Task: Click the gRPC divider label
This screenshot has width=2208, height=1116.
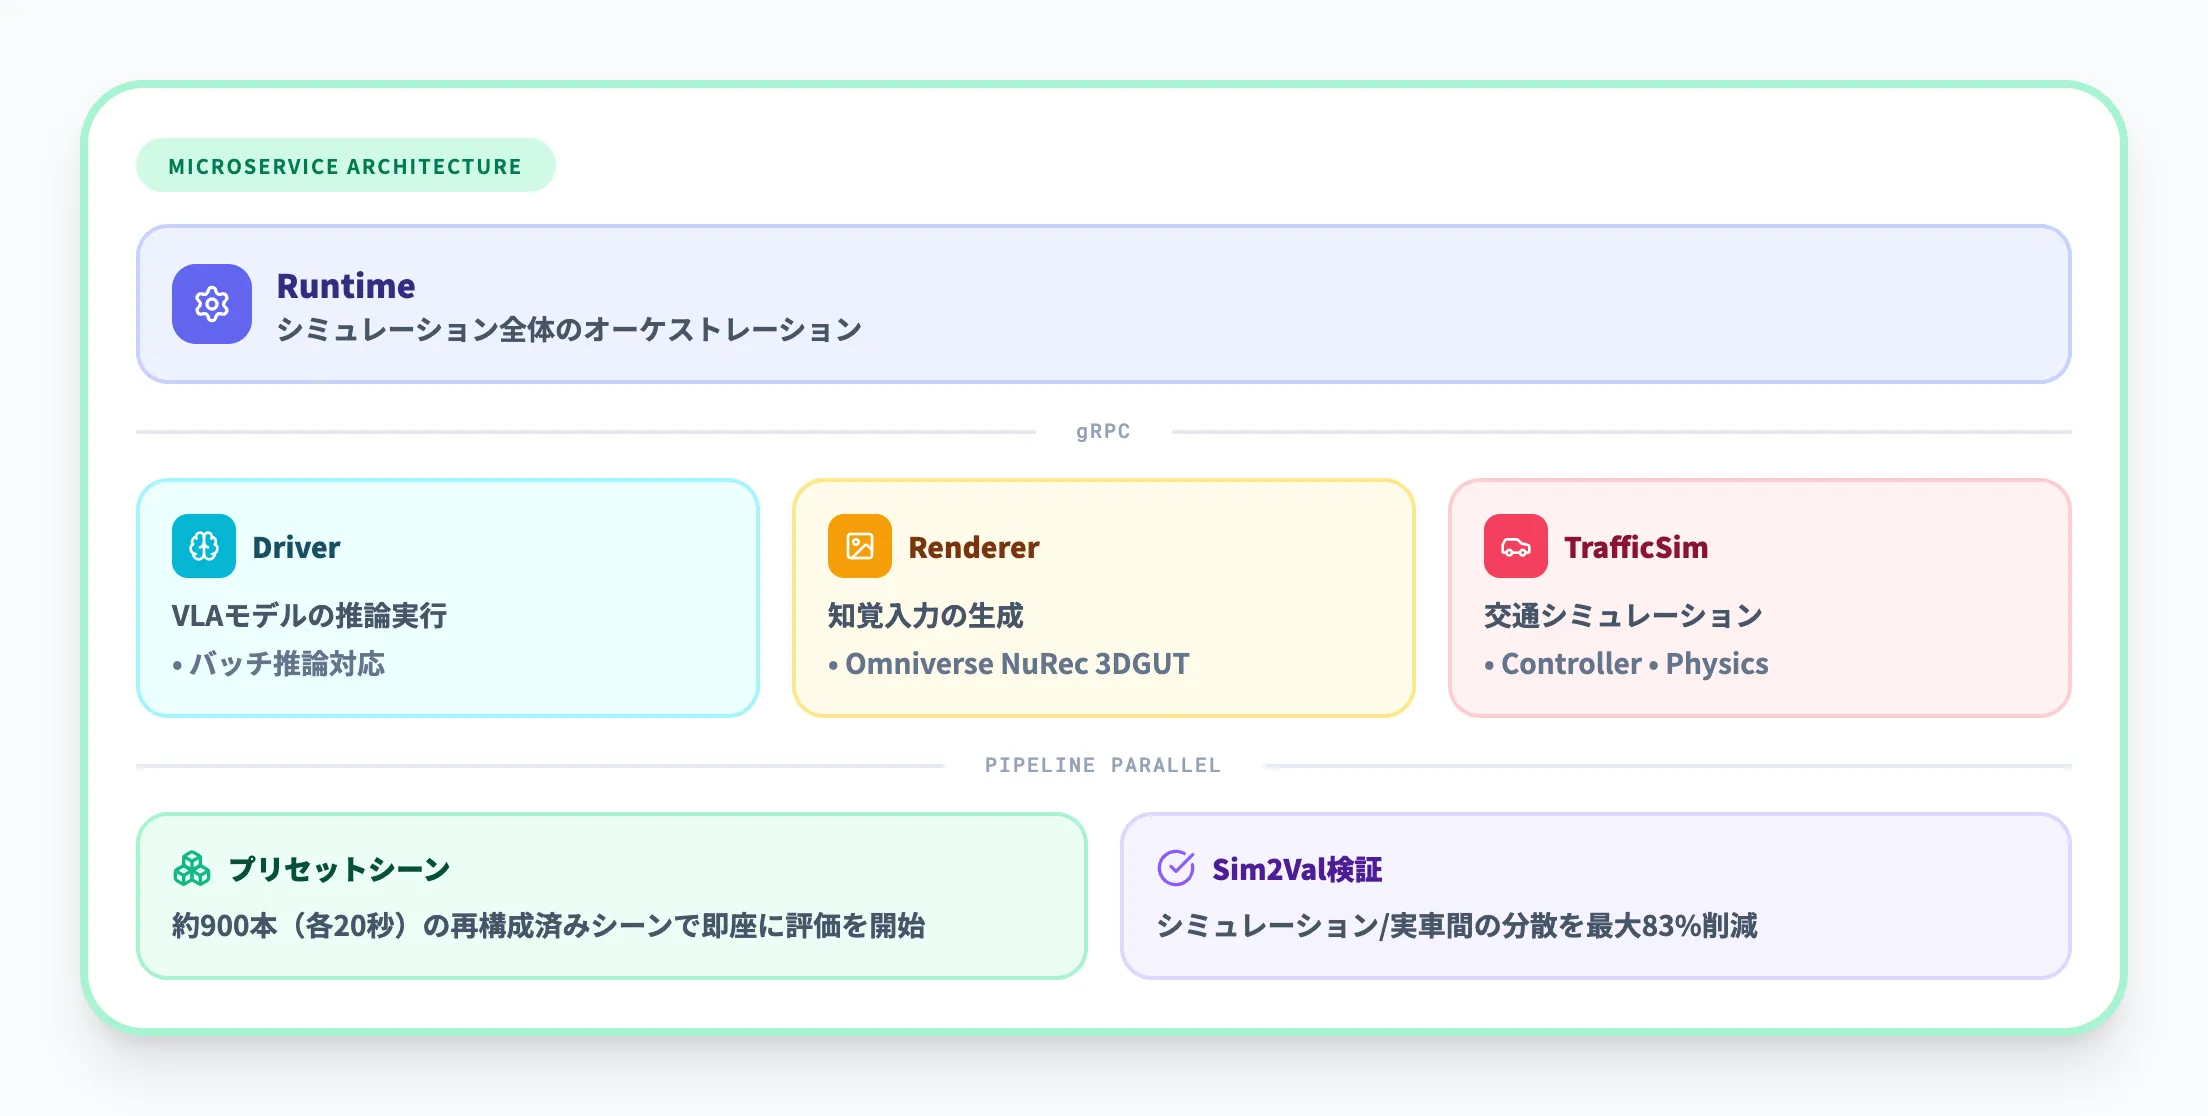Action: click(x=1103, y=431)
